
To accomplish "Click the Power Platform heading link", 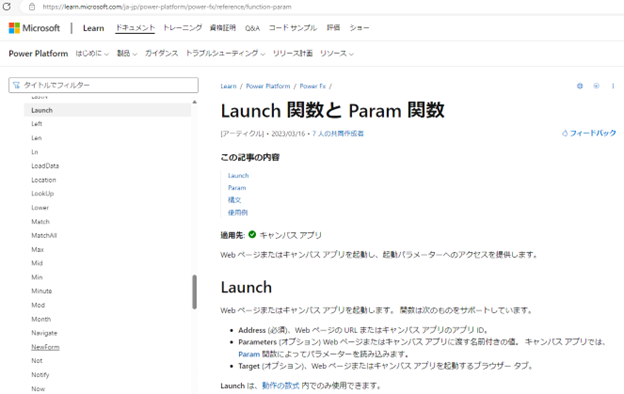I will [38, 53].
